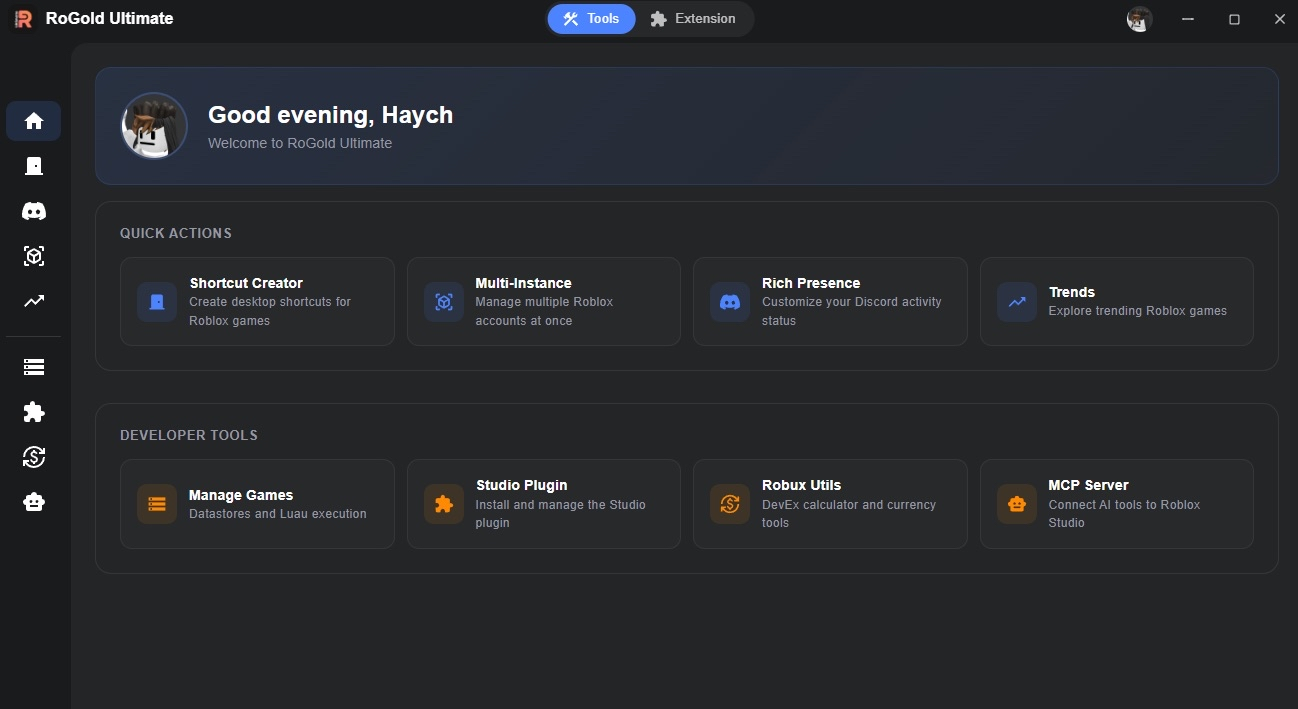Open the Trends quick action card
Image resolution: width=1298 pixels, height=709 pixels.
pyautogui.click(x=1116, y=302)
